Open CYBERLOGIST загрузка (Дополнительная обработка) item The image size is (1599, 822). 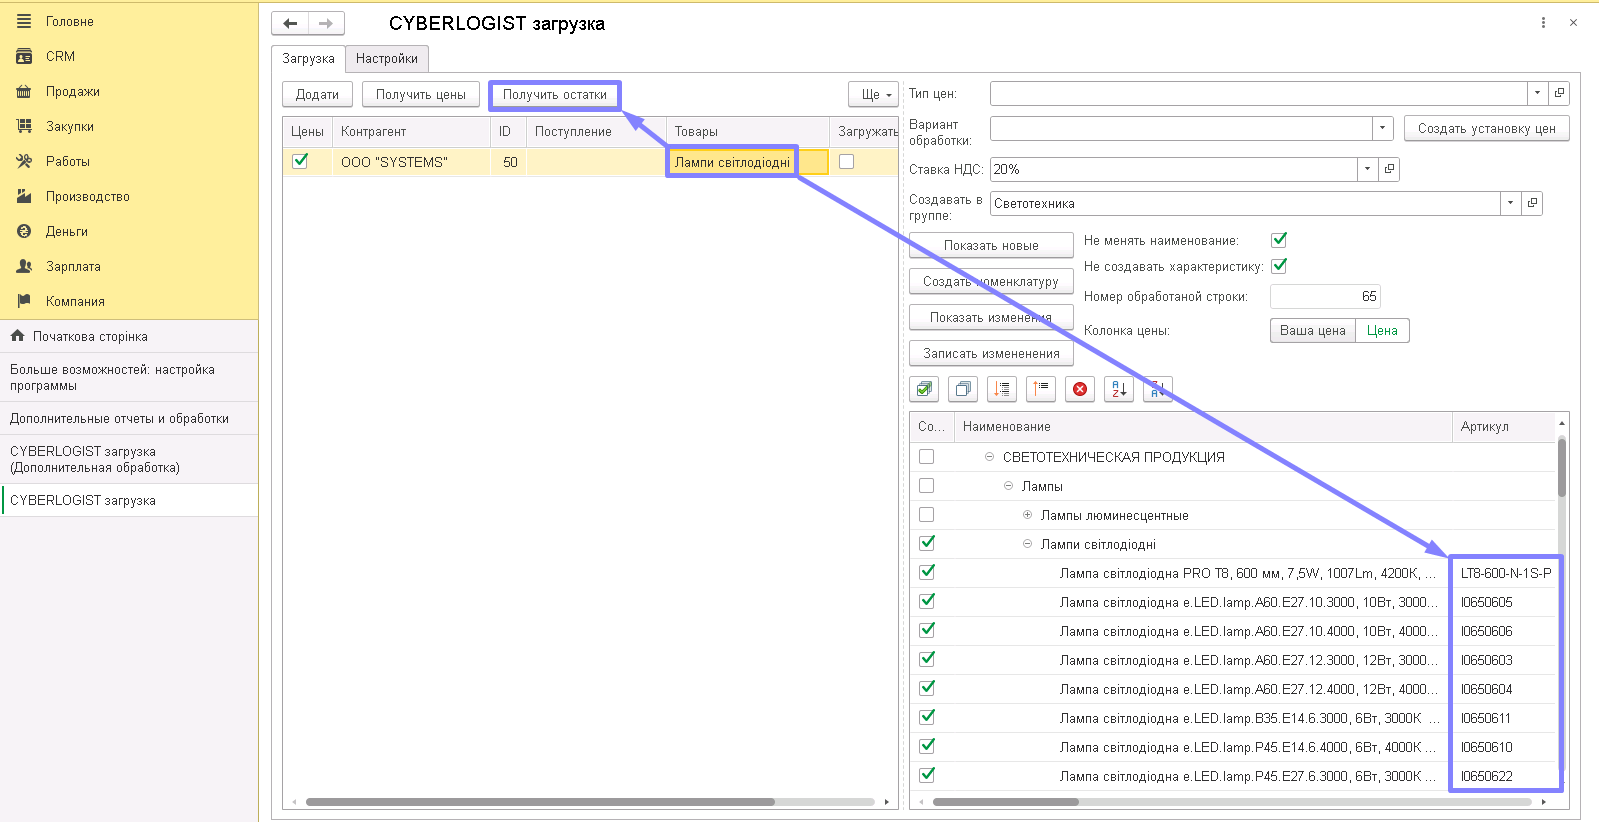click(129, 459)
